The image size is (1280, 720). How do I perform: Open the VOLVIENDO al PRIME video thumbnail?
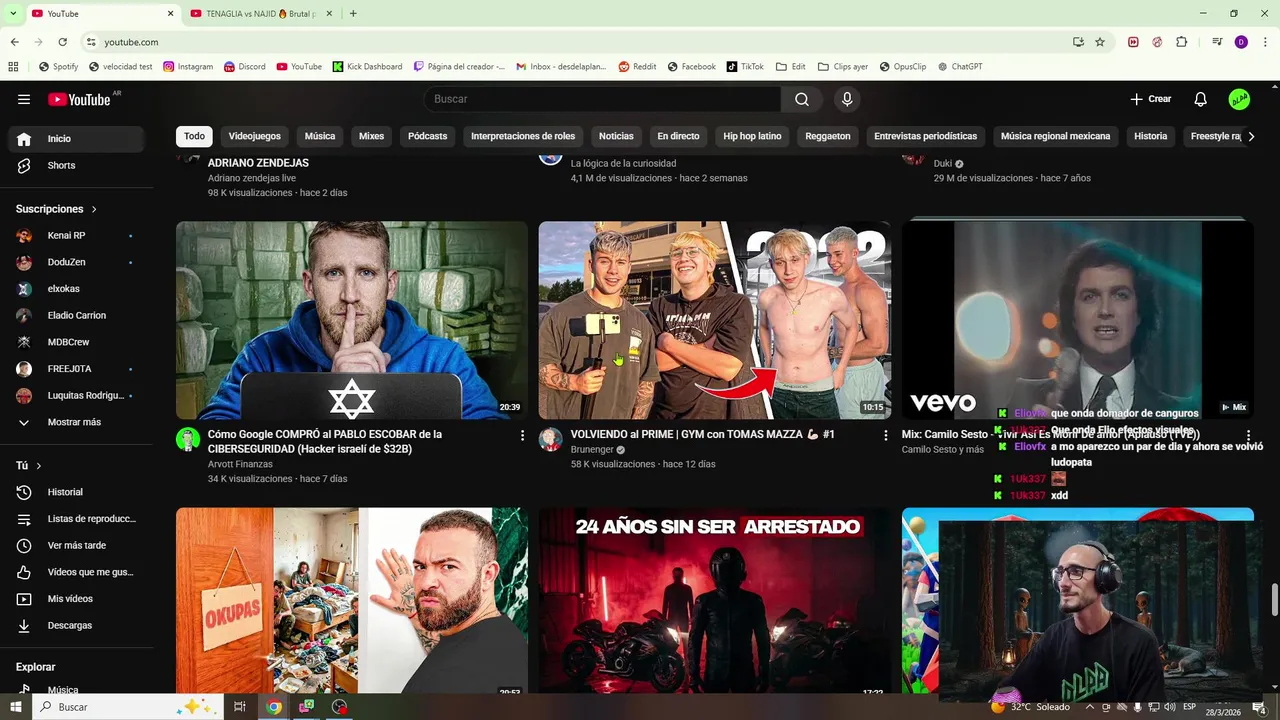click(x=714, y=320)
